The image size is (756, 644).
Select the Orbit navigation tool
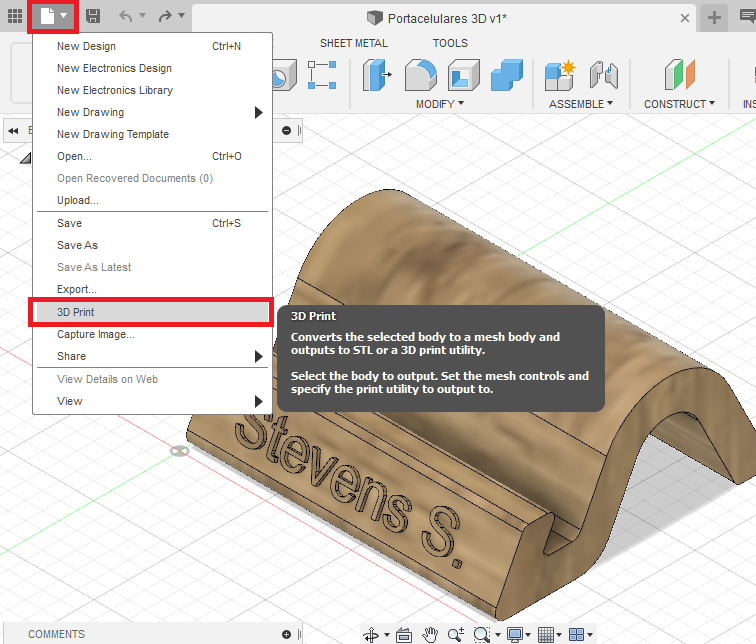click(x=371, y=635)
